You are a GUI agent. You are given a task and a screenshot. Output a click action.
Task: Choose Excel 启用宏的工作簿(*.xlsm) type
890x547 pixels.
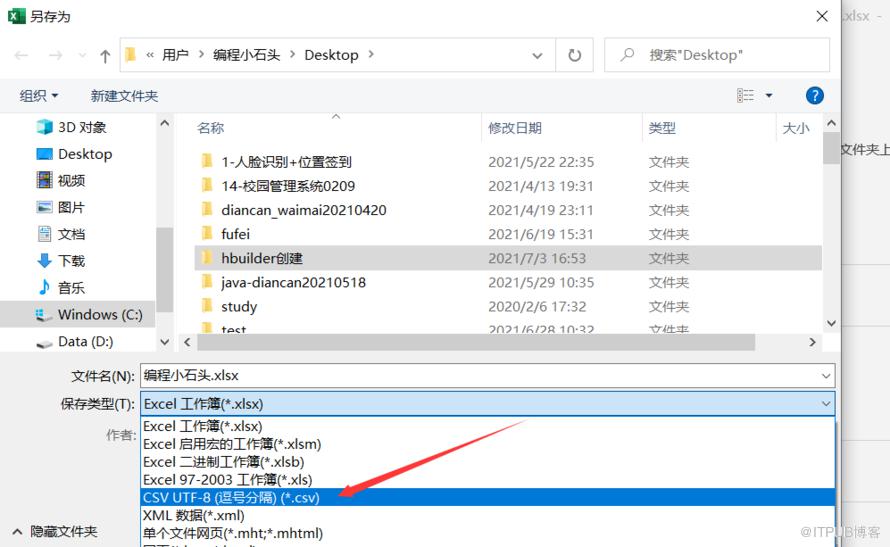coord(488,444)
